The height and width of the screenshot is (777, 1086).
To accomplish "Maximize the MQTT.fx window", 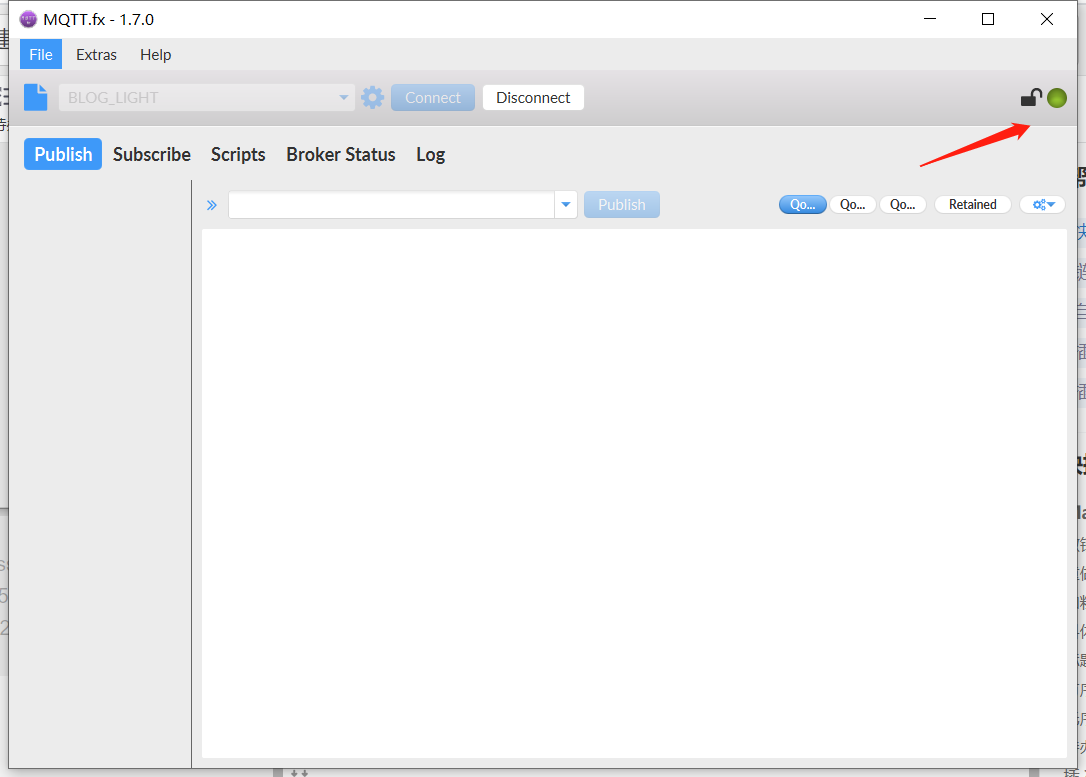I will tap(988, 19).
